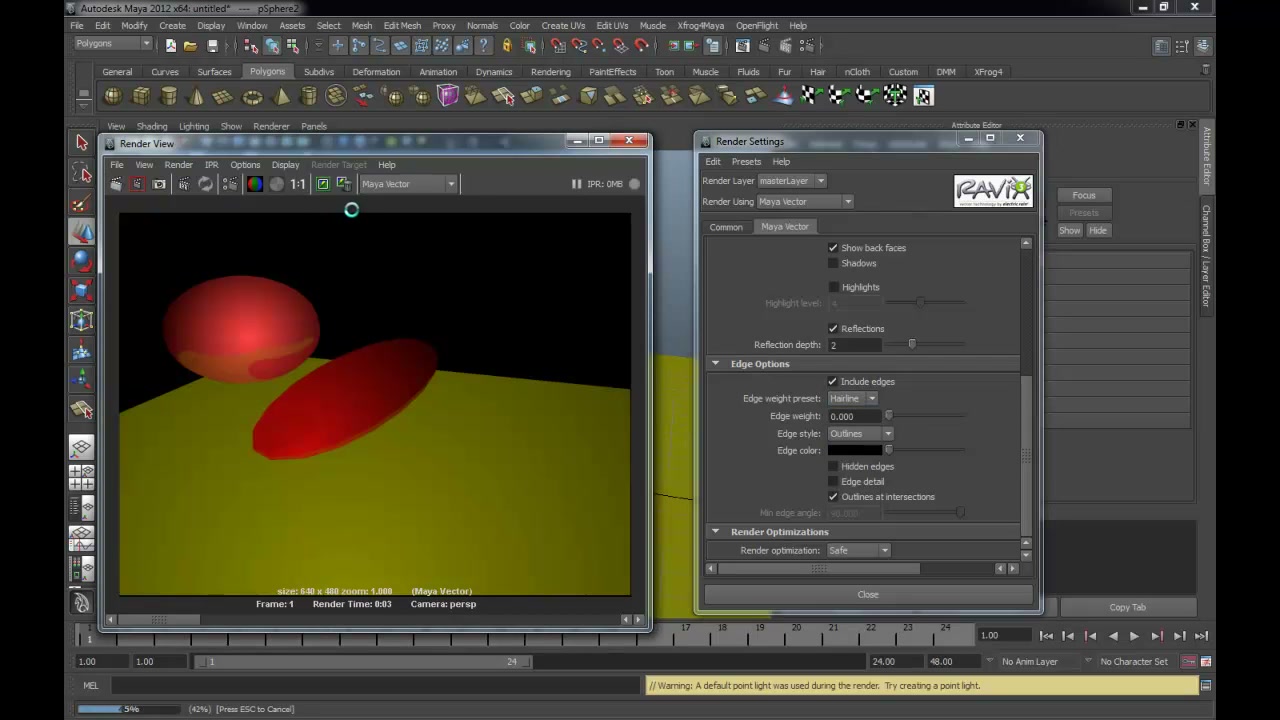Click the polygon pyramid shelf icon
1280x720 pixels.
click(281, 96)
